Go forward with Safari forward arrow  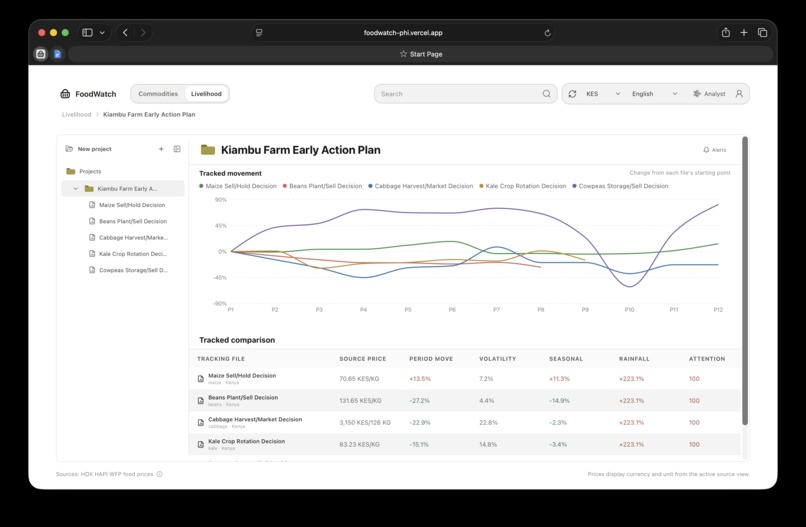click(x=143, y=32)
